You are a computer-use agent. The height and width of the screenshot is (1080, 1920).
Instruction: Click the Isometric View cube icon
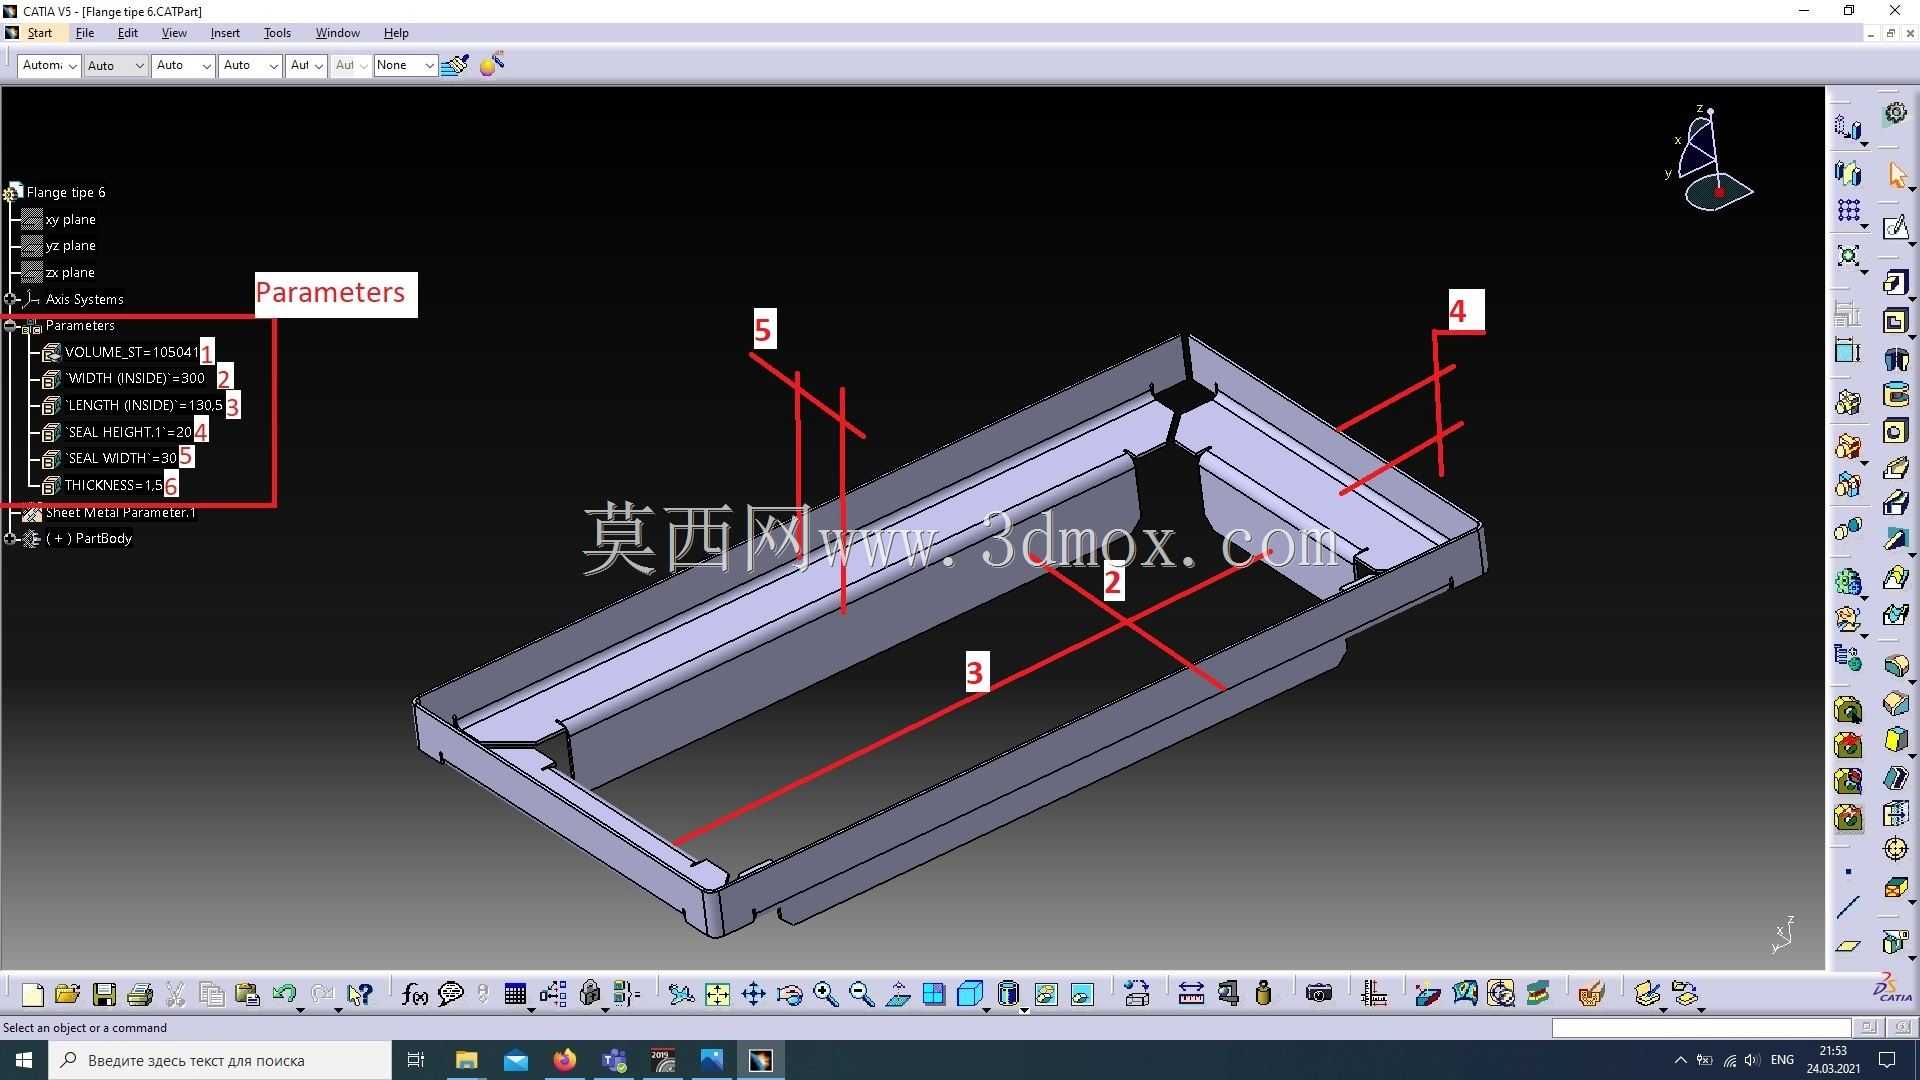(x=969, y=994)
